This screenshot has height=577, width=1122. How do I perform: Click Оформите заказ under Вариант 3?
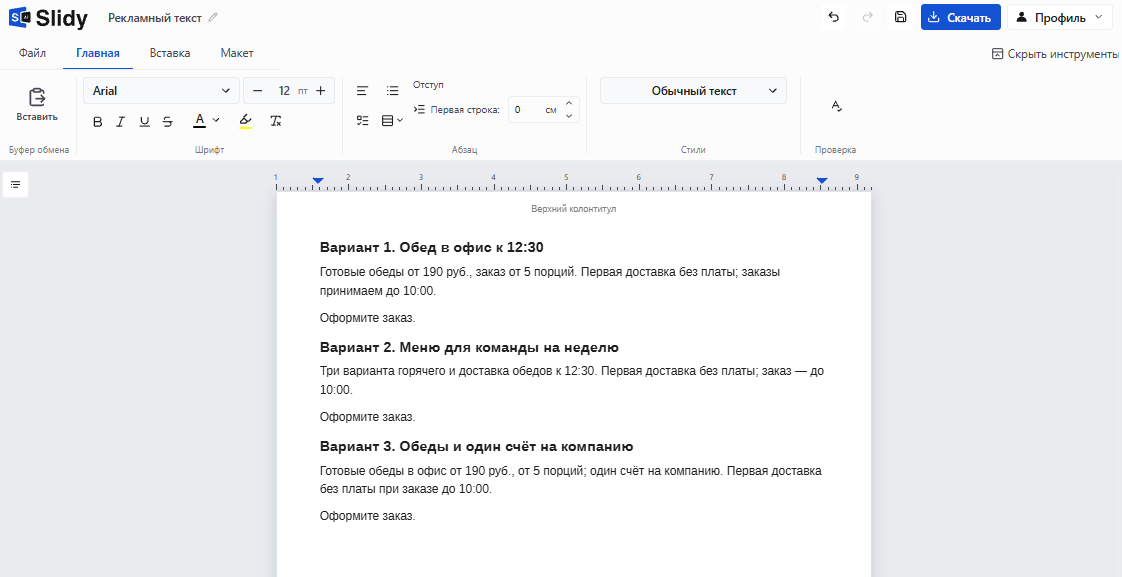pos(367,516)
